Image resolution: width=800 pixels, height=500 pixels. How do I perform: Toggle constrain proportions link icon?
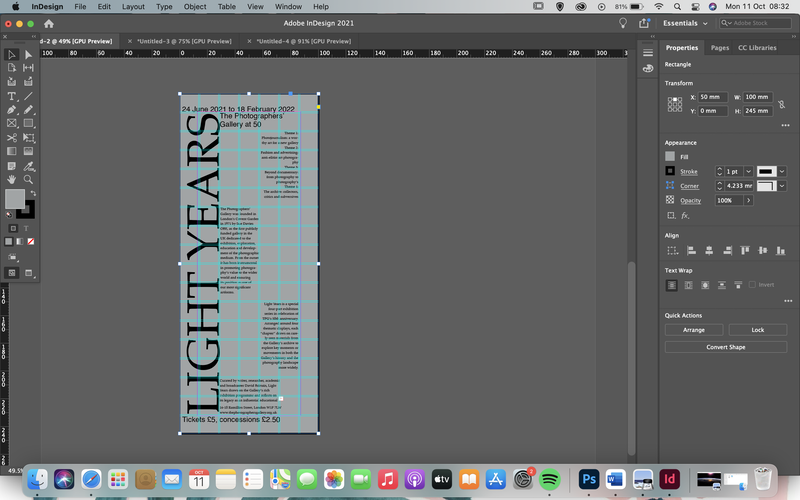pos(782,104)
